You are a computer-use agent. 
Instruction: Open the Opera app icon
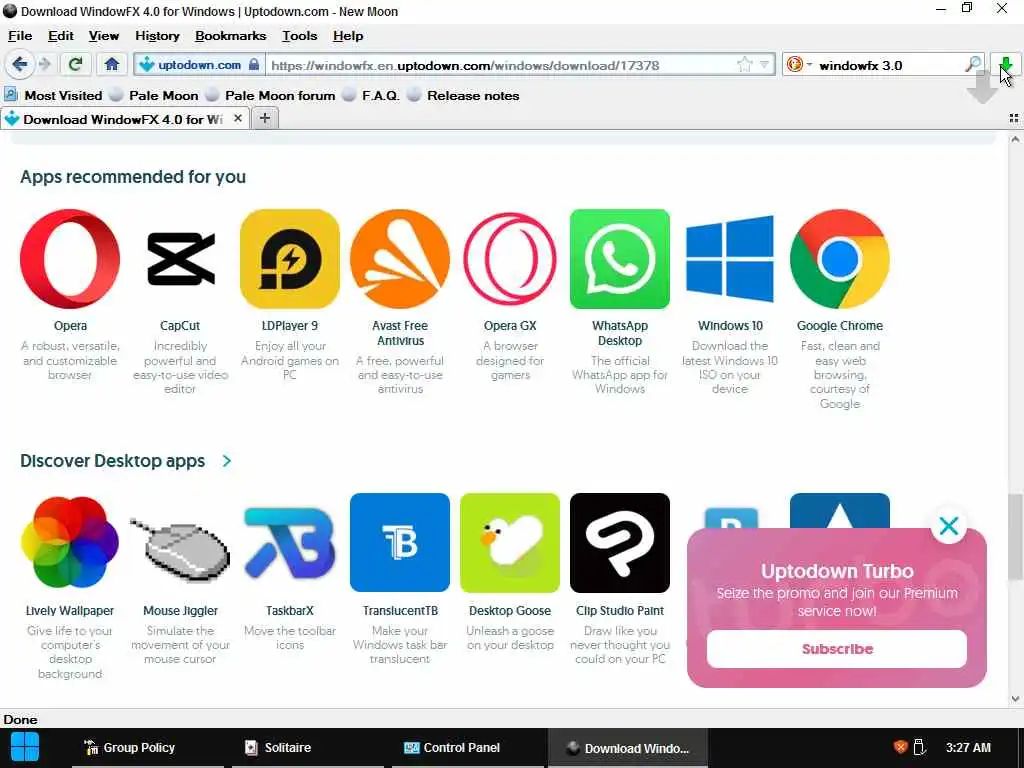click(x=70, y=259)
